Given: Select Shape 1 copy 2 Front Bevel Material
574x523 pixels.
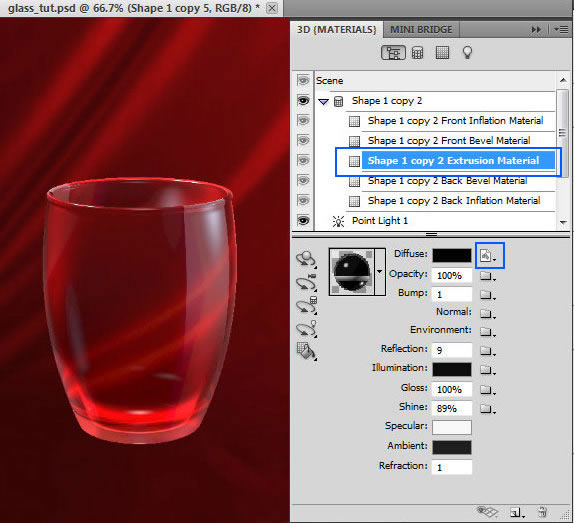Looking at the screenshot, I should [449, 141].
